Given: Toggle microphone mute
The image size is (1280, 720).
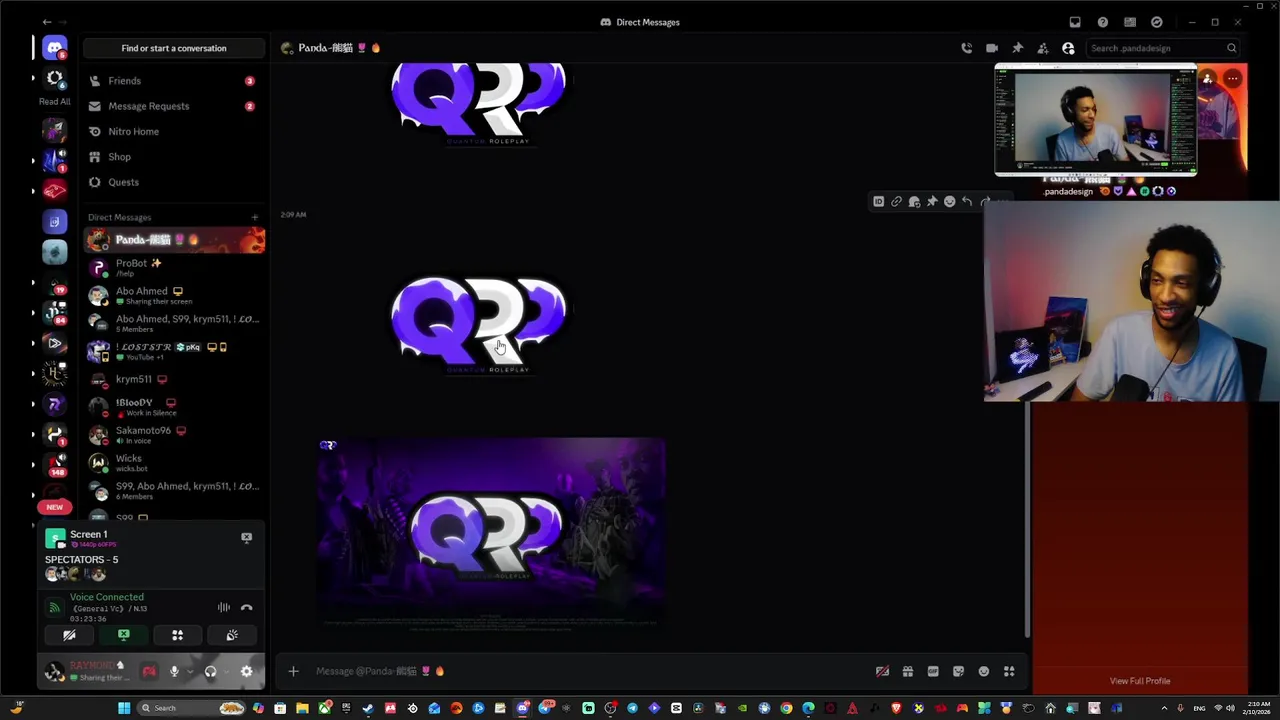Looking at the screenshot, I should point(173,672).
